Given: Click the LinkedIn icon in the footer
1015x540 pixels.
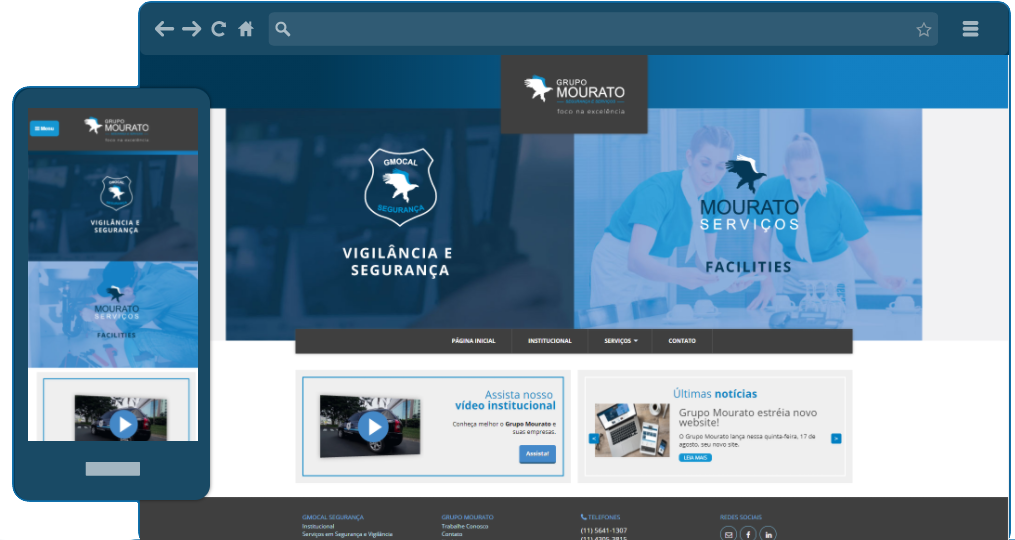Looking at the screenshot, I should tap(768, 534).
